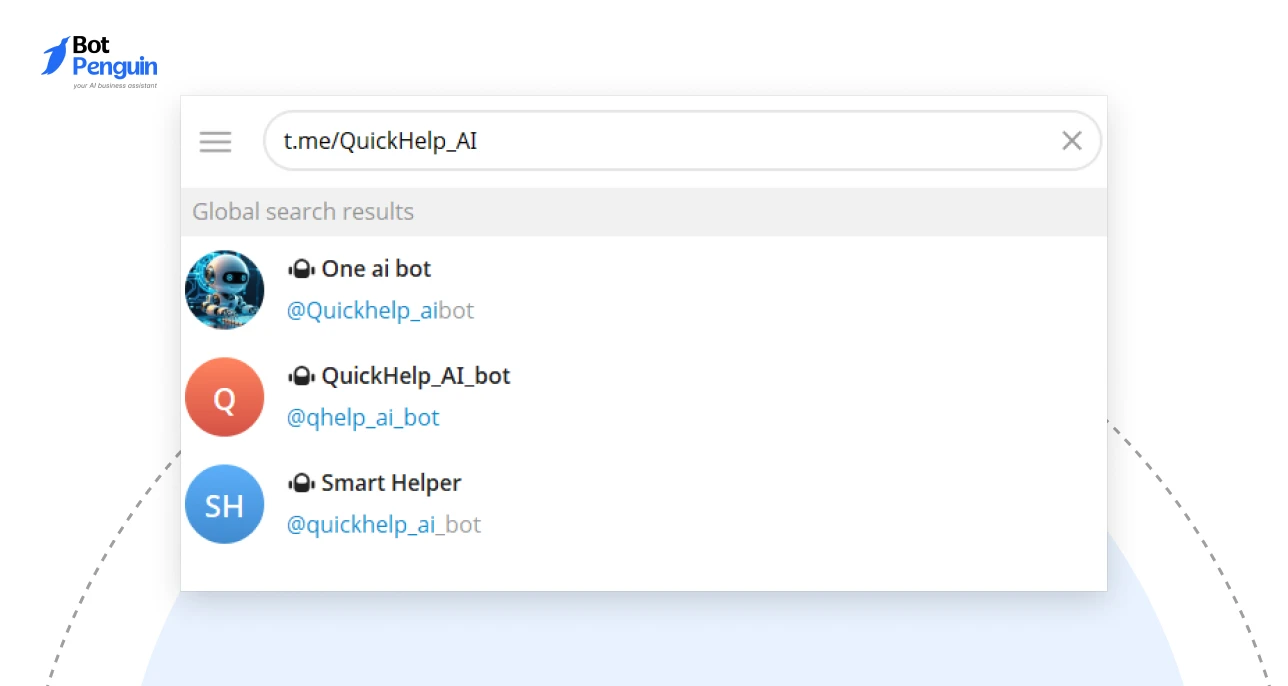Click the bot icon beside Smart Helper
This screenshot has width=1288, height=686.
302,484
